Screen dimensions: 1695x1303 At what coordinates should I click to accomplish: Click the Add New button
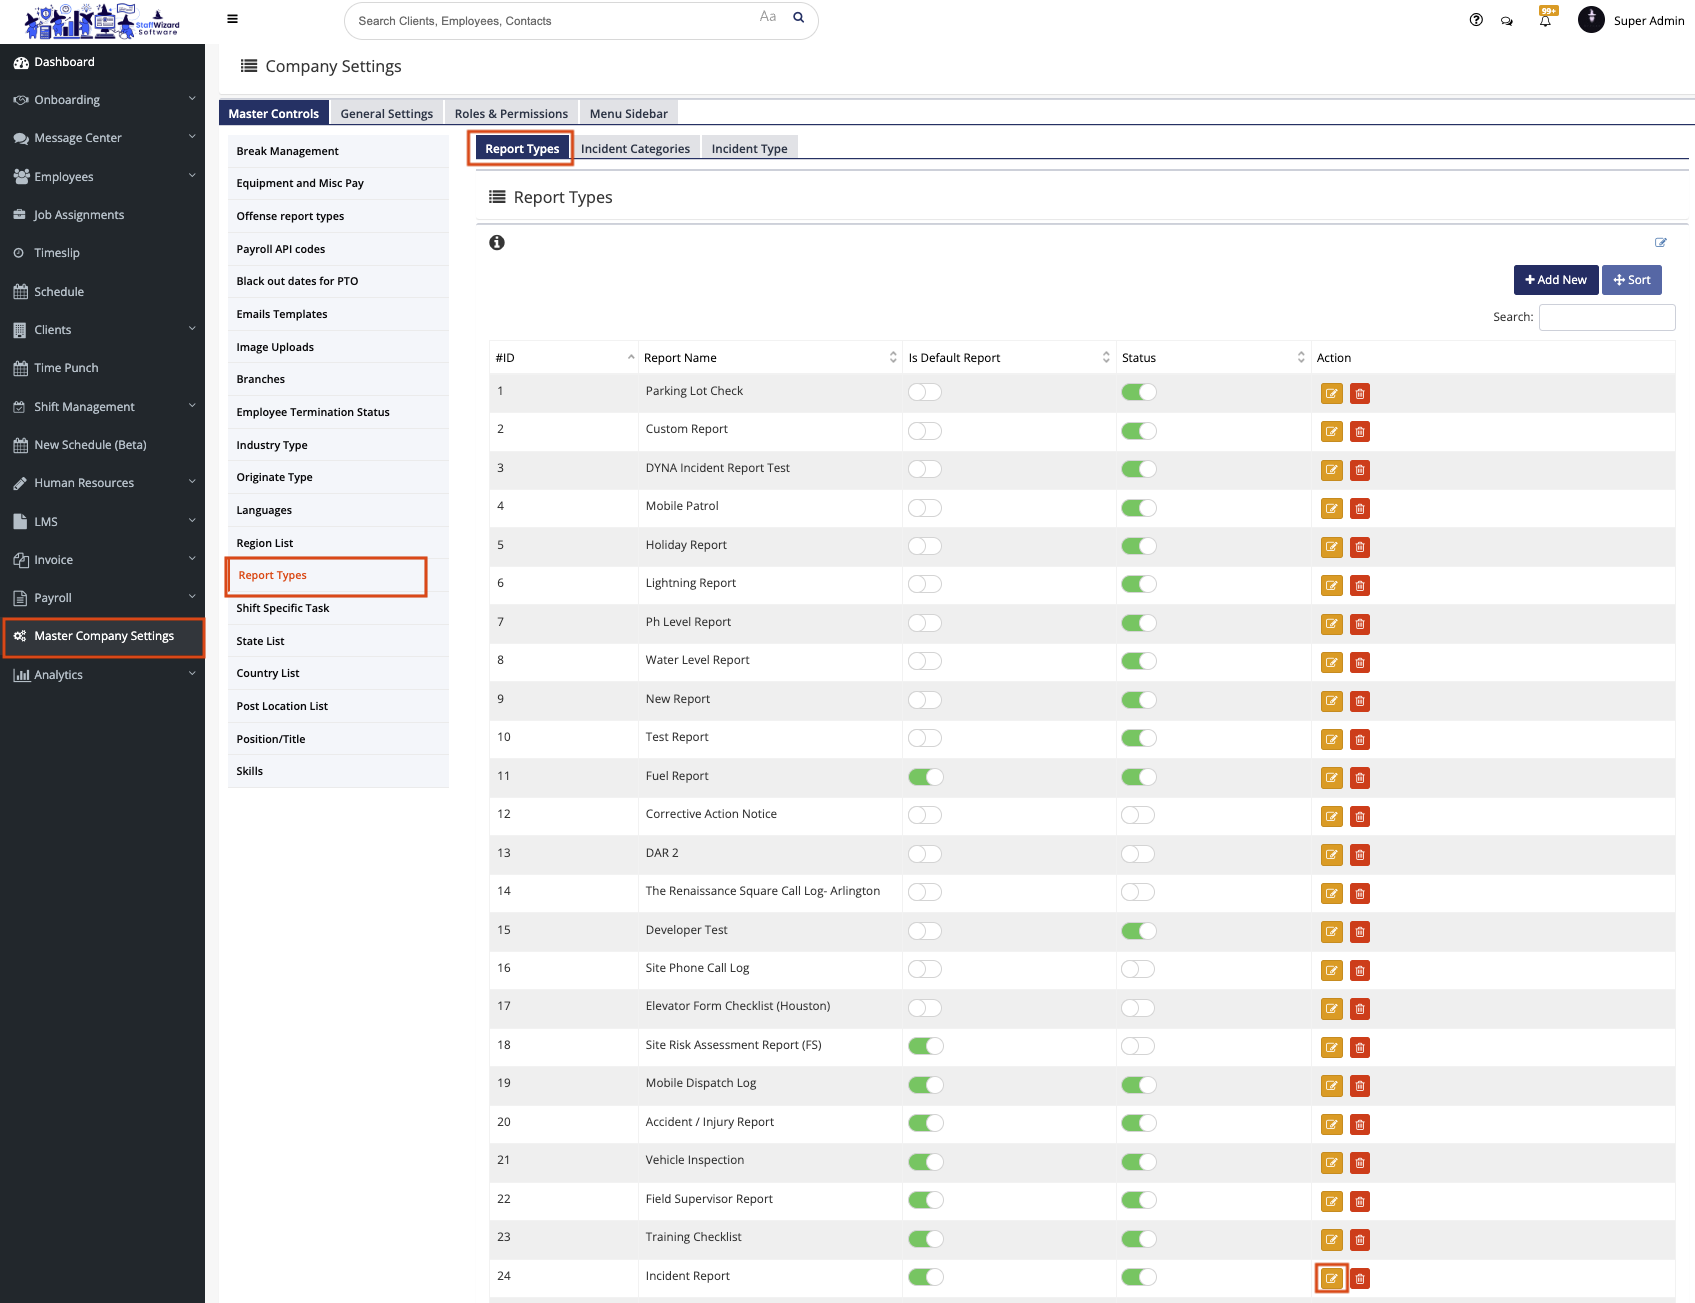tap(1555, 280)
